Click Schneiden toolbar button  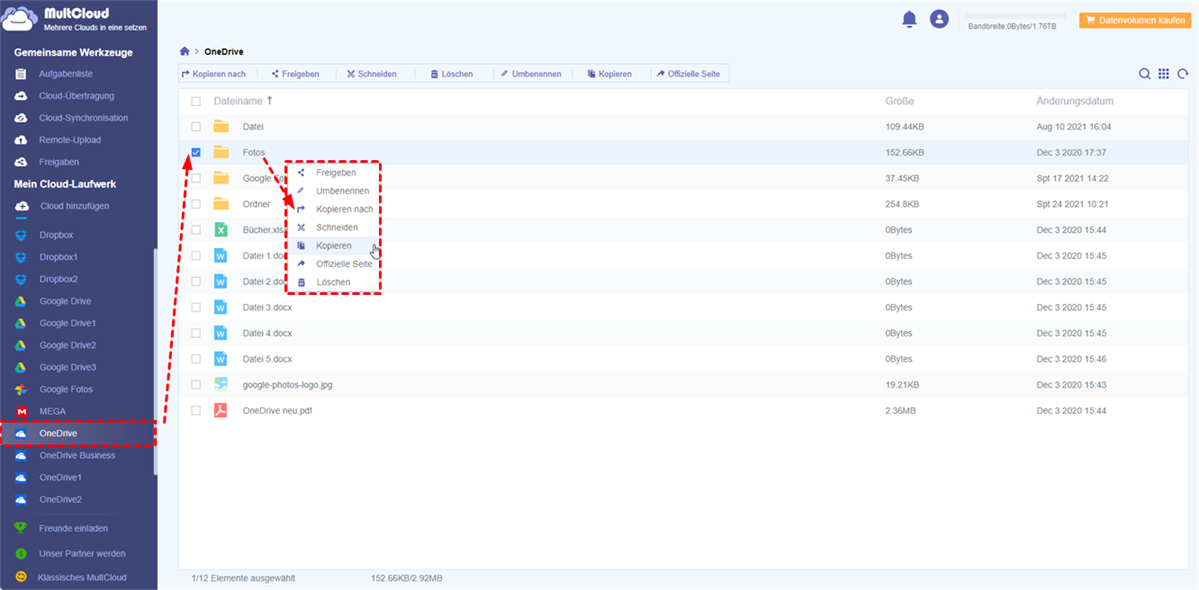[x=371, y=74]
